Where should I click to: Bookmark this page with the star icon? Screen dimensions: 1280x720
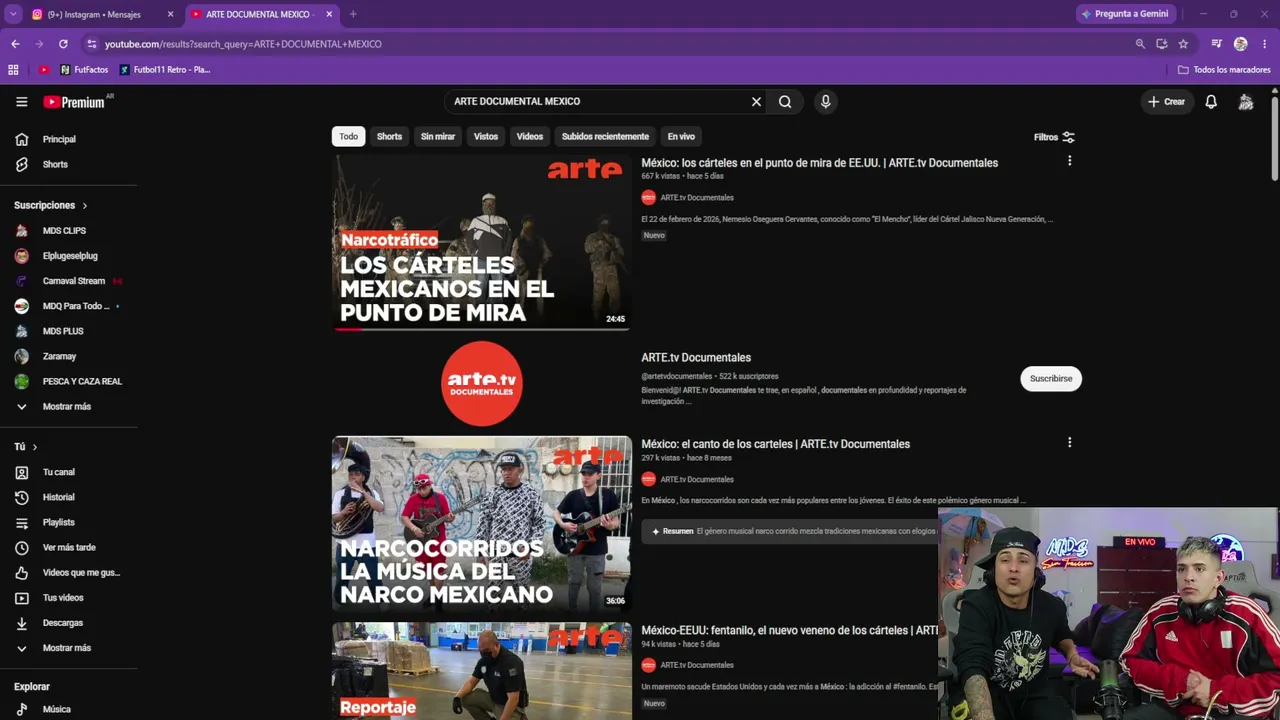click(x=1183, y=44)
